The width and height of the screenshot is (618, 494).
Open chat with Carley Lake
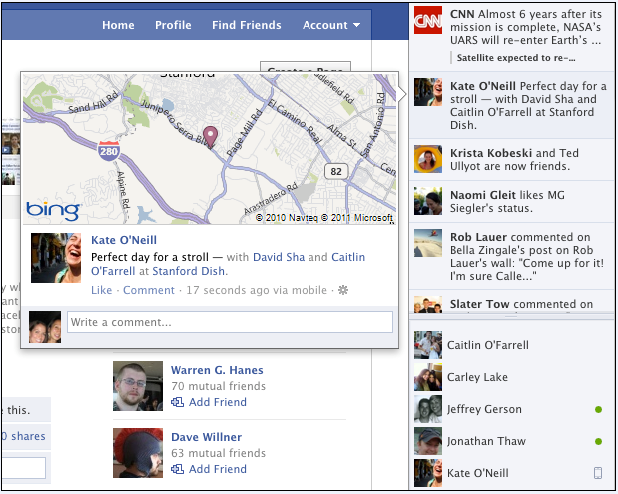[512, 377]
